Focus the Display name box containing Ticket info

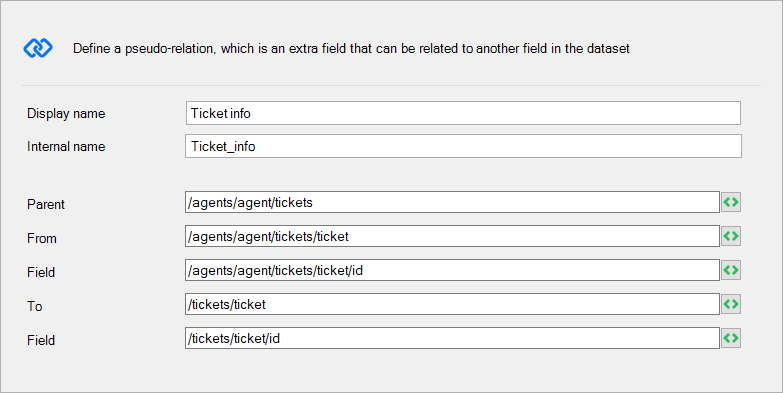463,113
